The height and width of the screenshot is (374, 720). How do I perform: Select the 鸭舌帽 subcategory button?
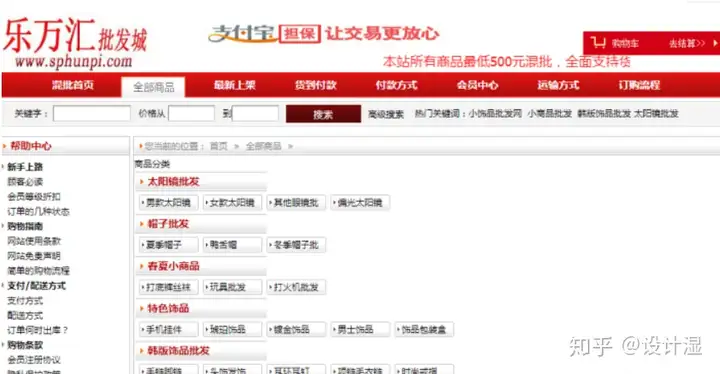(232, 245)
